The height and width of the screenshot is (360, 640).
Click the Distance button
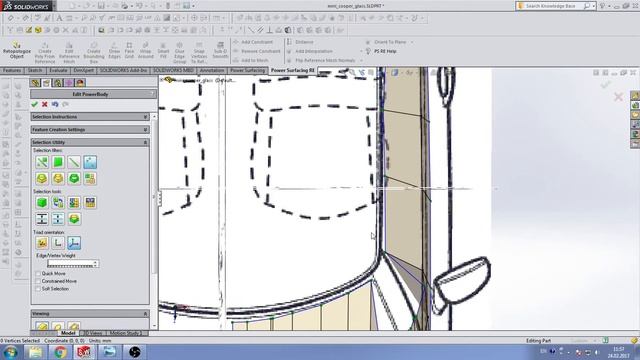pyautogui.click(x=300, y=42)
